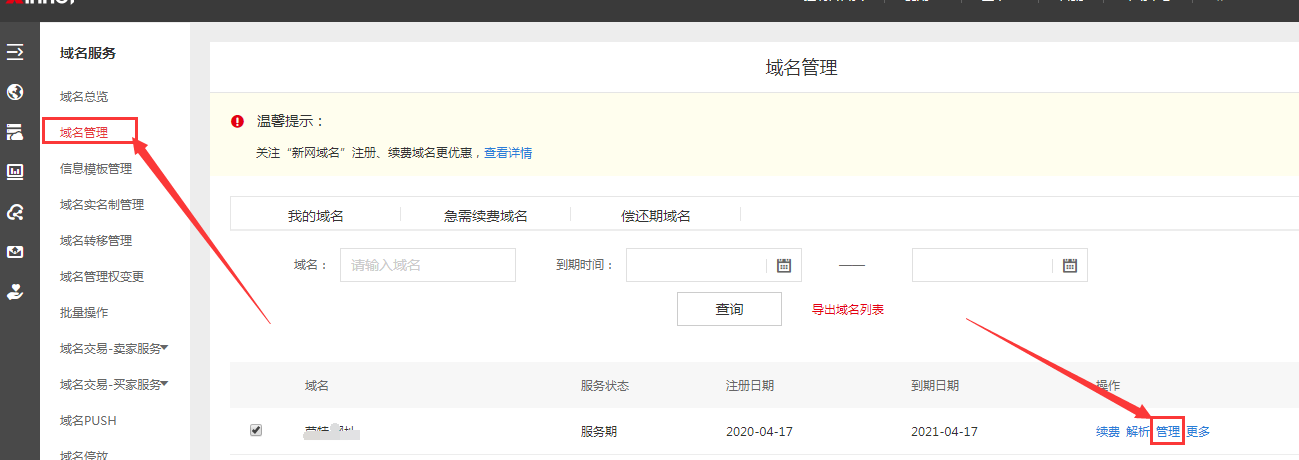Viewport: 1299px width, 460px height.
Task: Click the 域名服务 sidebar heading
Action: click(88, 53)
